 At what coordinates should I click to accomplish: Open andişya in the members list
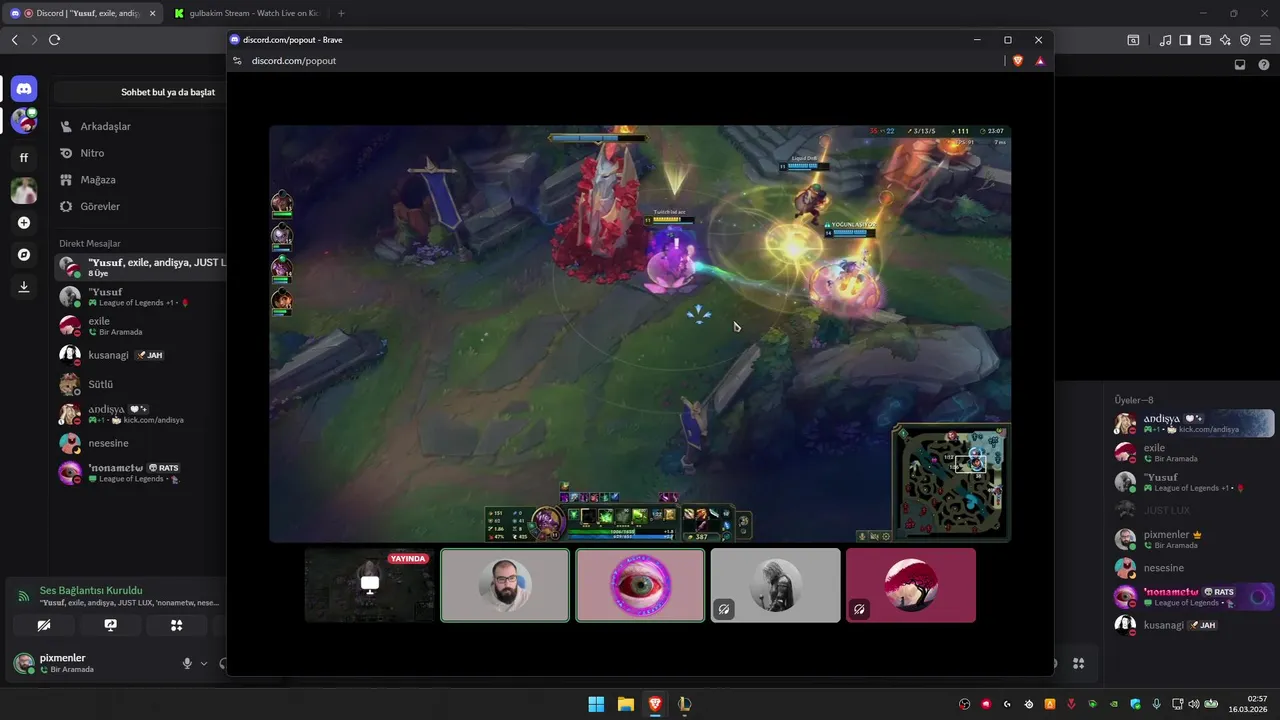click(x=1194, y=423)
